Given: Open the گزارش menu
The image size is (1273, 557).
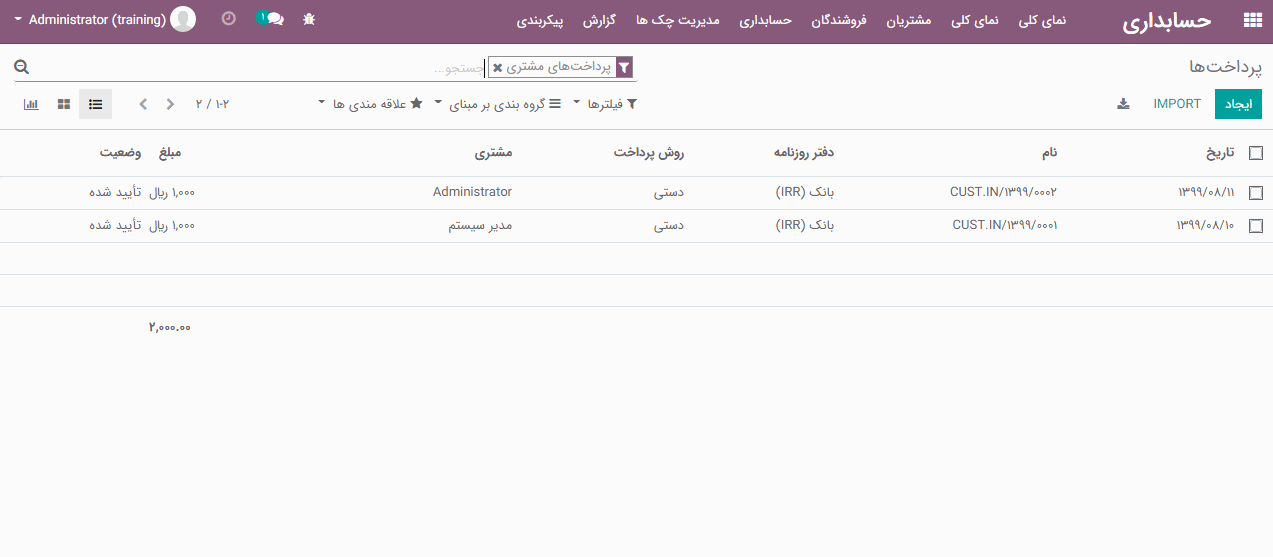Looking at the screenshot, I should point(598,20).
